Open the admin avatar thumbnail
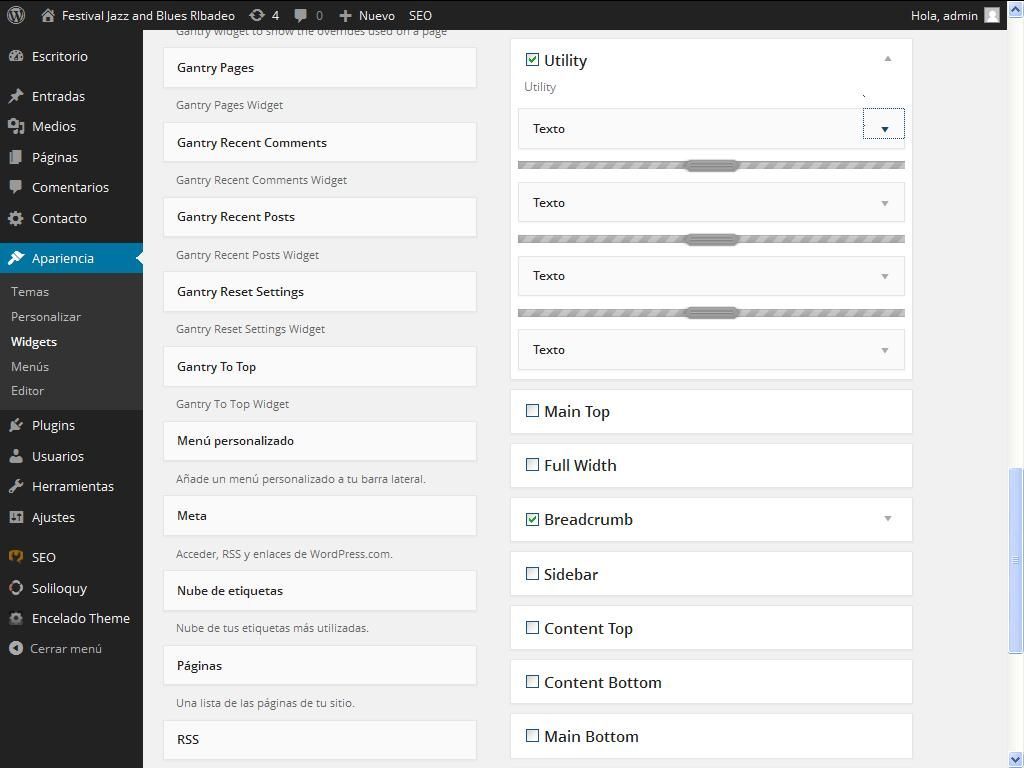The width and height of the screenshot is (1024, 768). 992,16
